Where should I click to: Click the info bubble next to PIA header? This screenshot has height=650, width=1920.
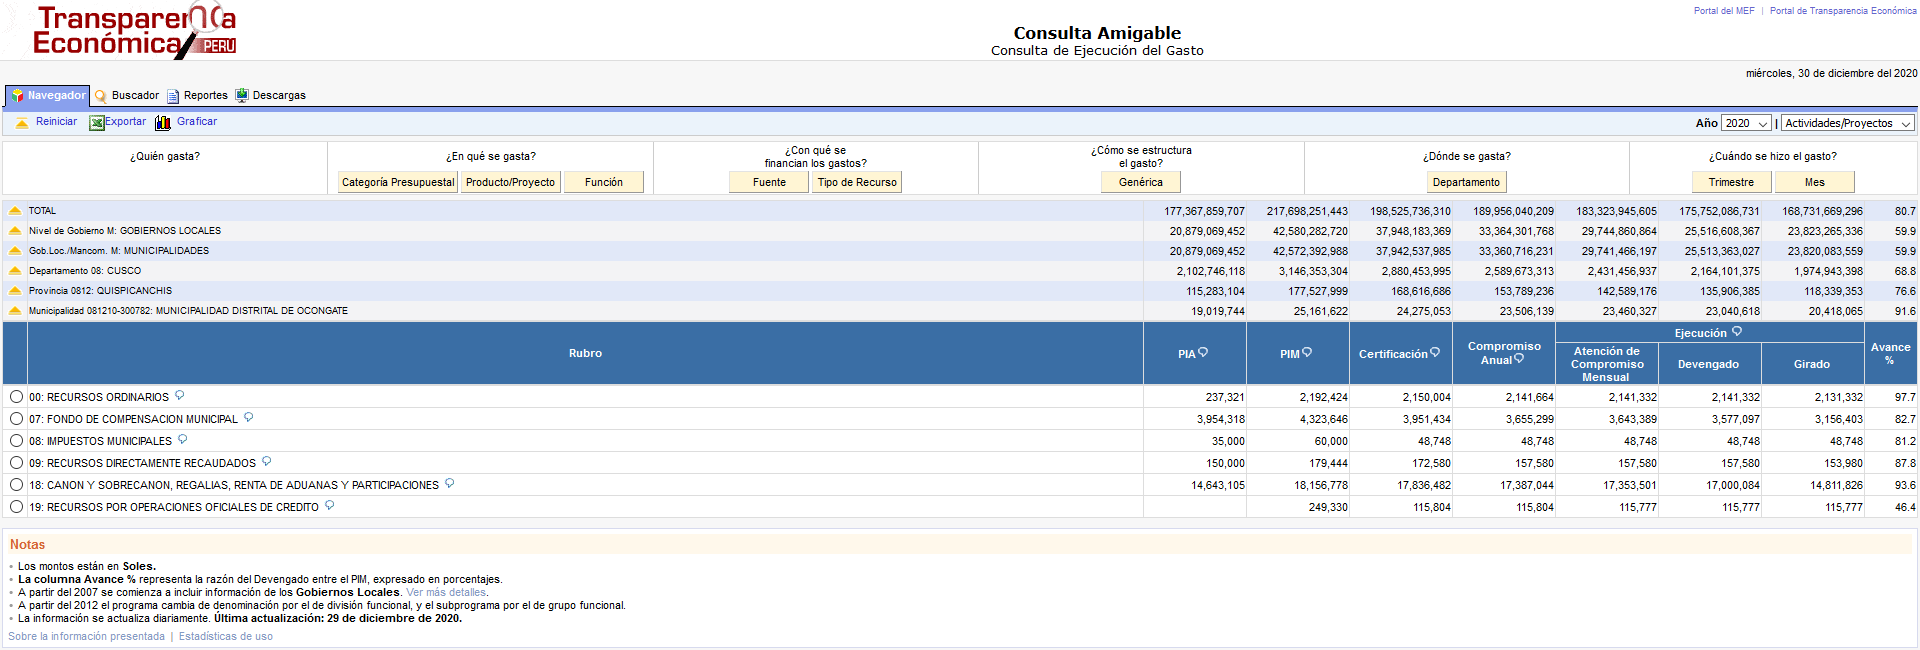[1203, 352]
